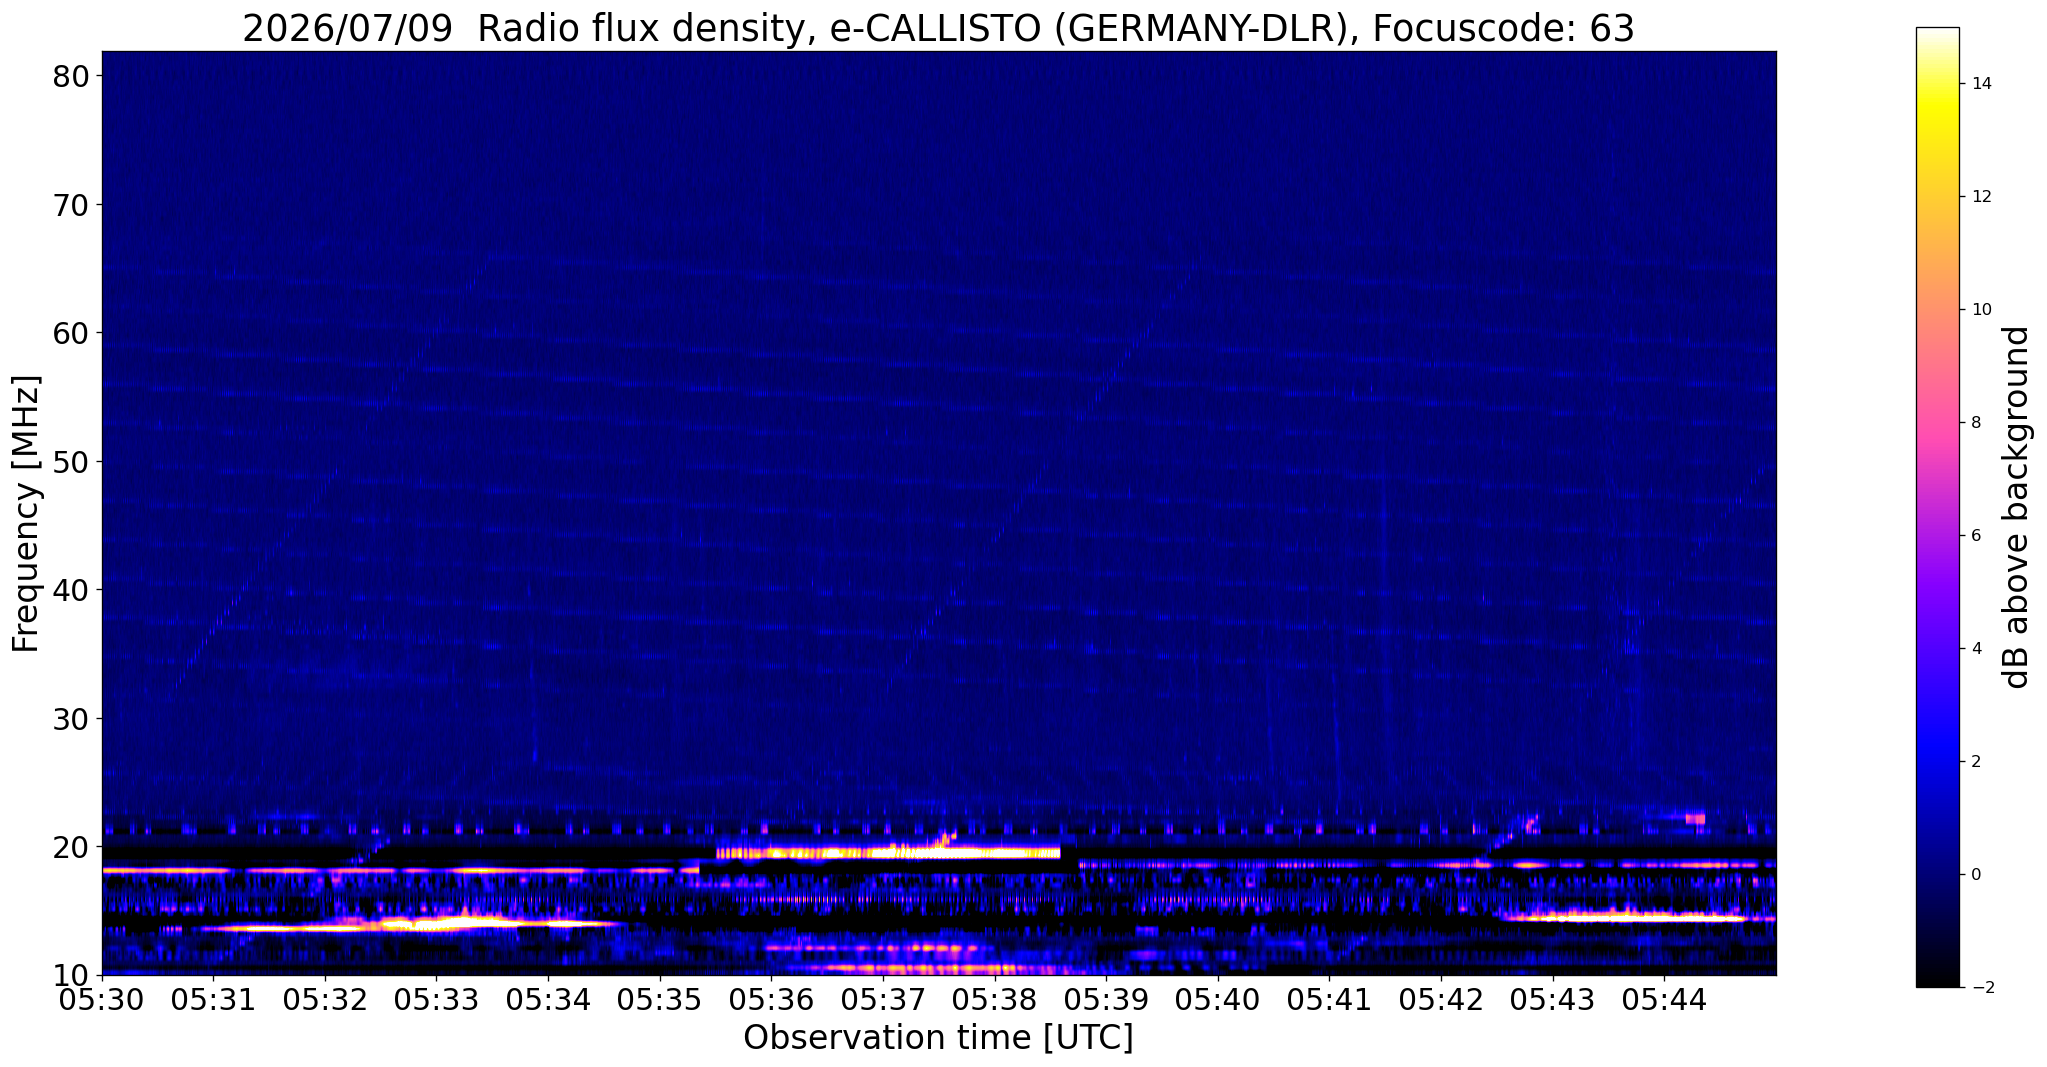This screenshot has height=1067, width=2047.
Task: Click the pink spot near 22 MHz at 05:44
Action: click(x=1694, y=819)
